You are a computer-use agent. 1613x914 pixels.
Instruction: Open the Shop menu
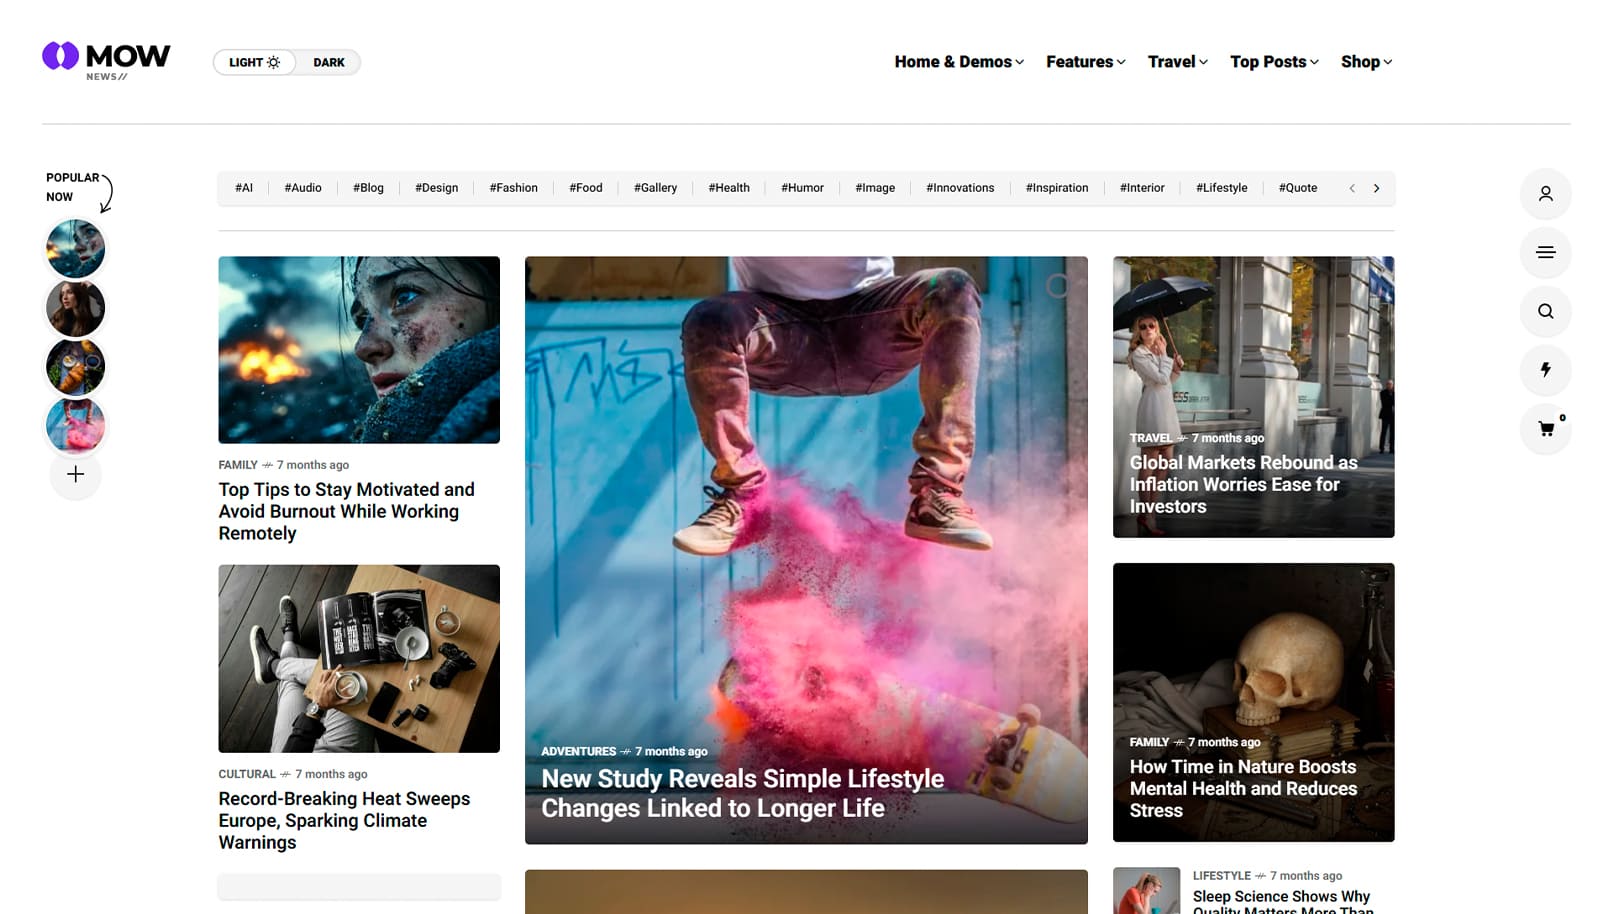(x=1366, y=62)
